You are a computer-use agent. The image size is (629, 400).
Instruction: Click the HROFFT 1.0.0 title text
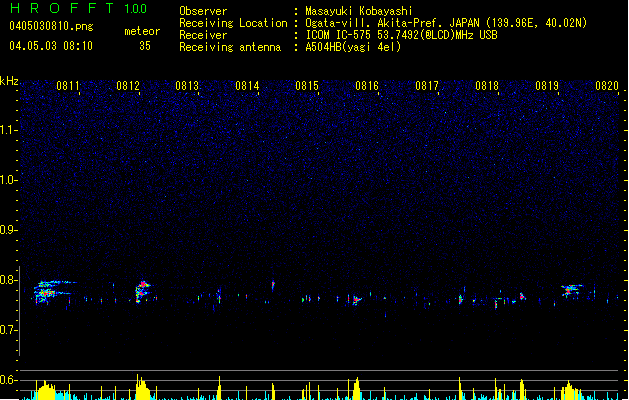coord(78,8)
